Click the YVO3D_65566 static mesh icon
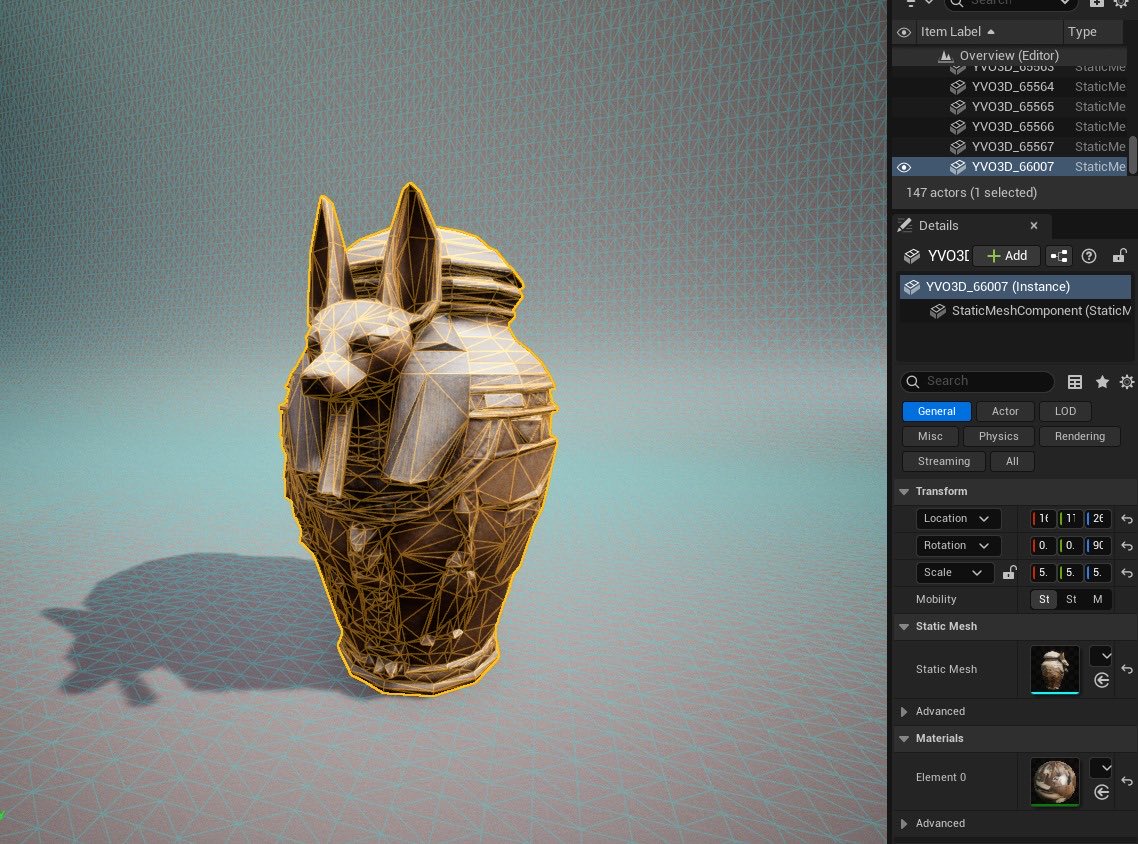 click(958, 127)
